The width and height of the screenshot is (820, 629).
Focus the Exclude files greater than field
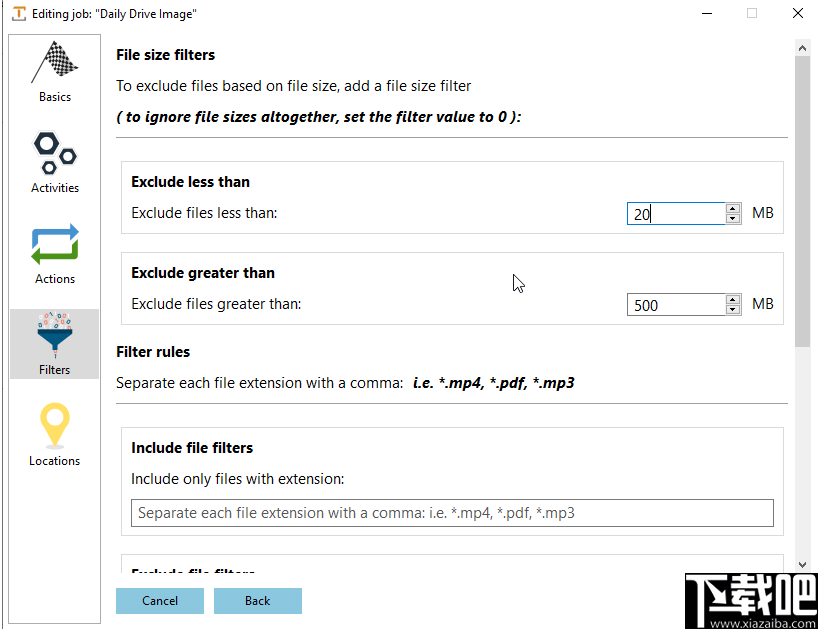(676, 305)
